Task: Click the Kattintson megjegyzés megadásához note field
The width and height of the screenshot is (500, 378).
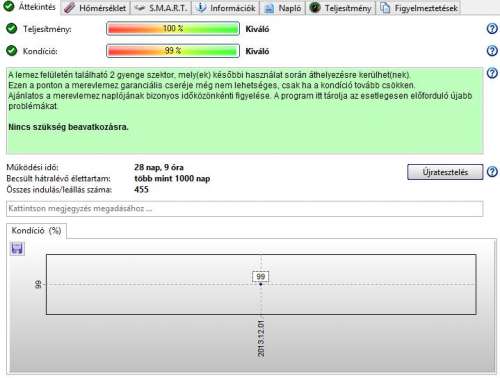Action: (245, 209)
